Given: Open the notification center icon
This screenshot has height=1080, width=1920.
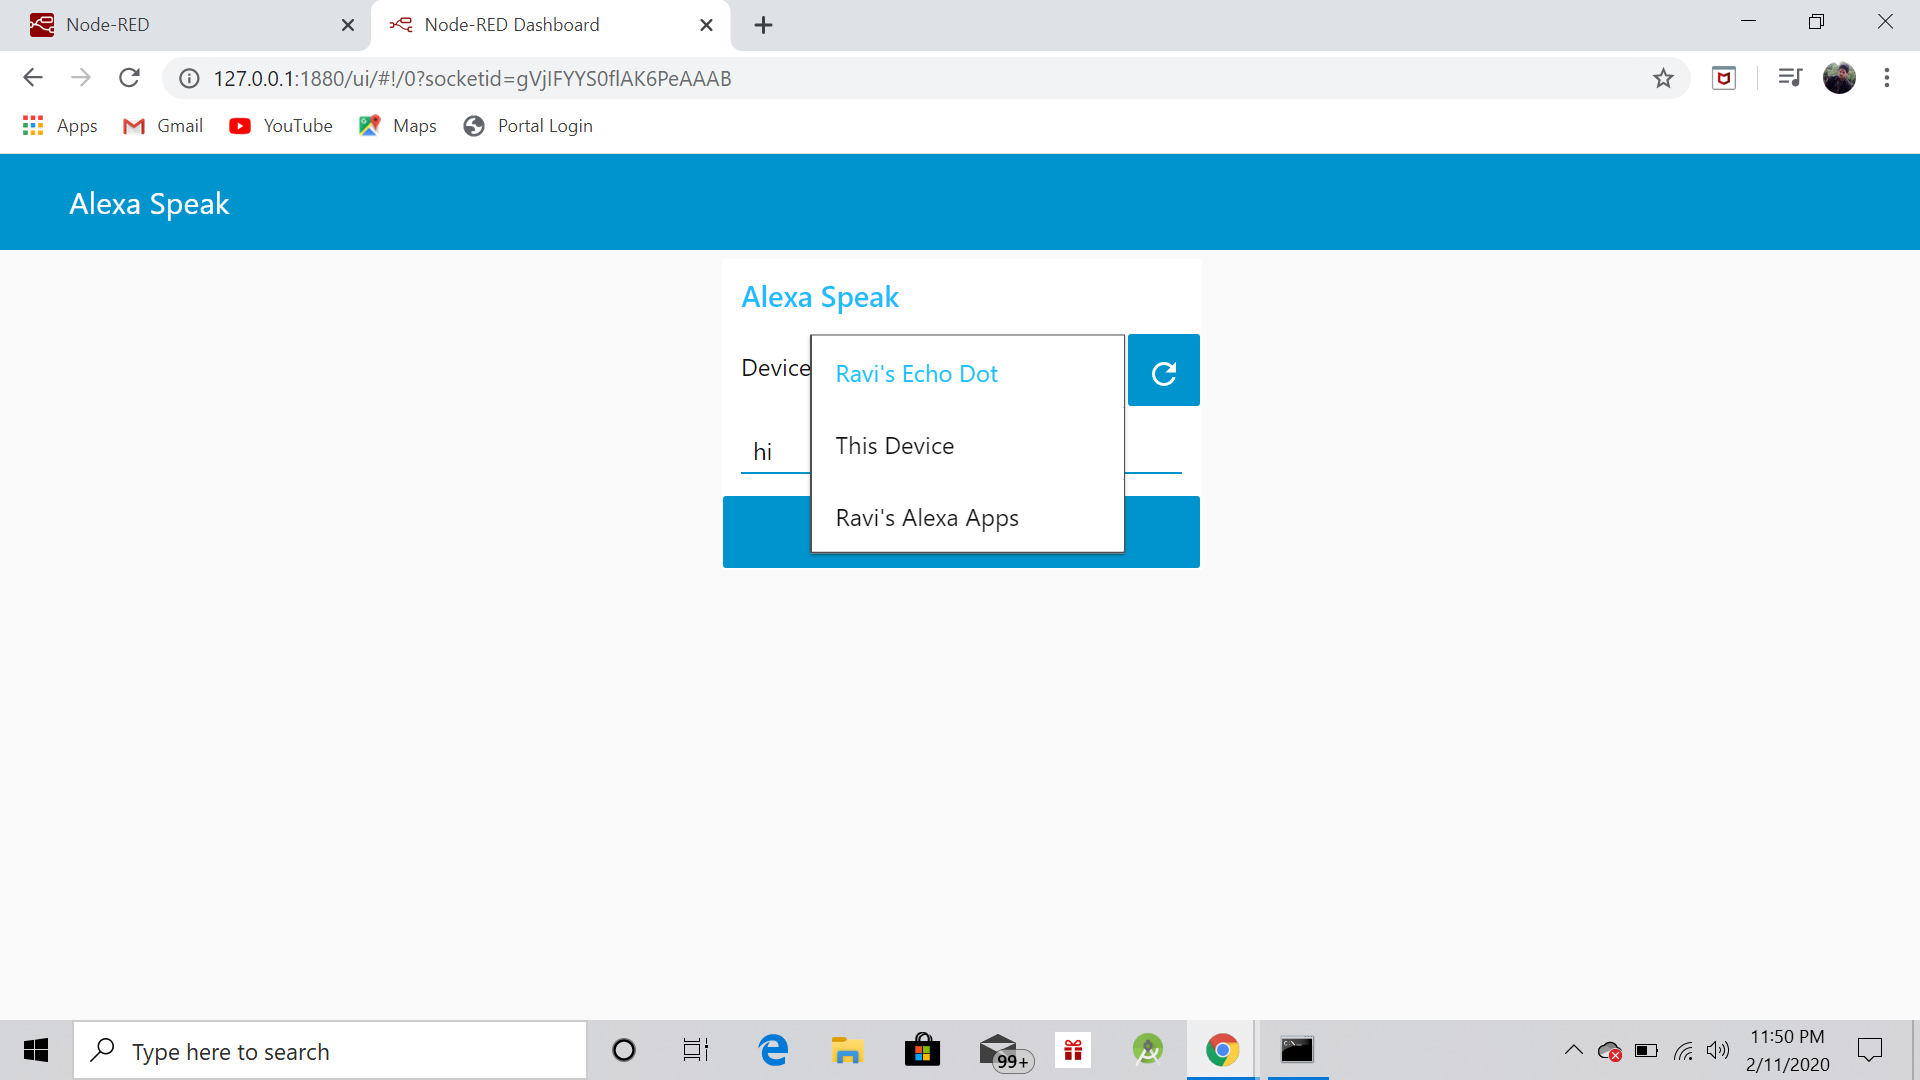Looking at the screenshot, I should [x=1871, y=1050].
